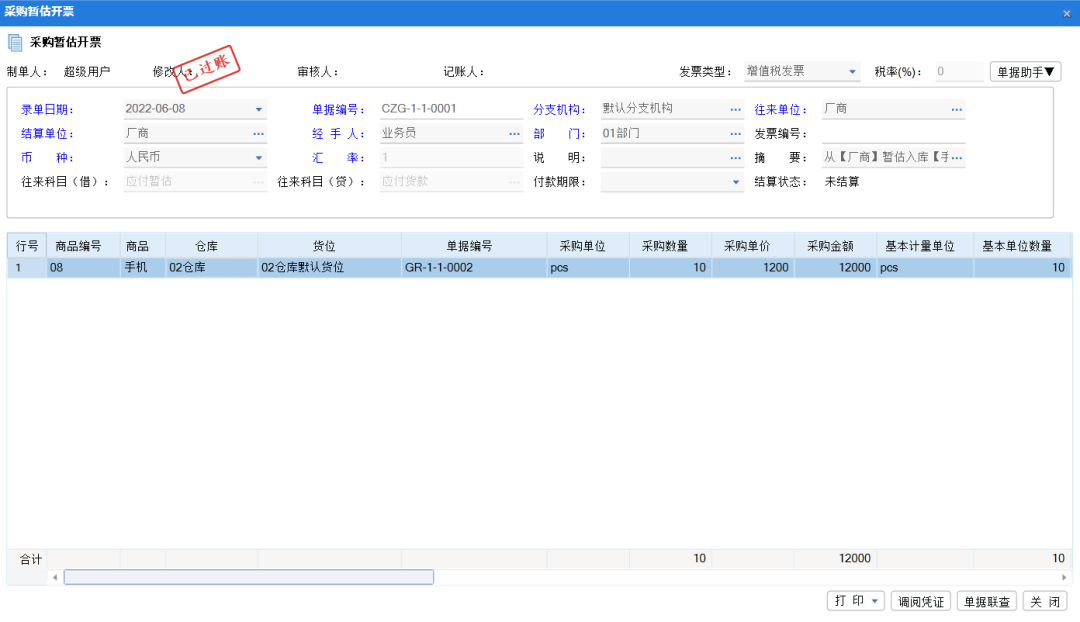Open the 发票类型 dropdown showing 增值税发票
1080x622 pixels.
[855, 71]
